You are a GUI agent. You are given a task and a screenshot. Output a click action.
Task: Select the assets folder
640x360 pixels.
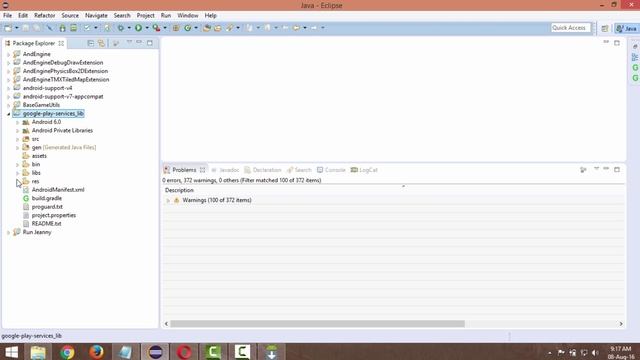[x=39, y=156]
